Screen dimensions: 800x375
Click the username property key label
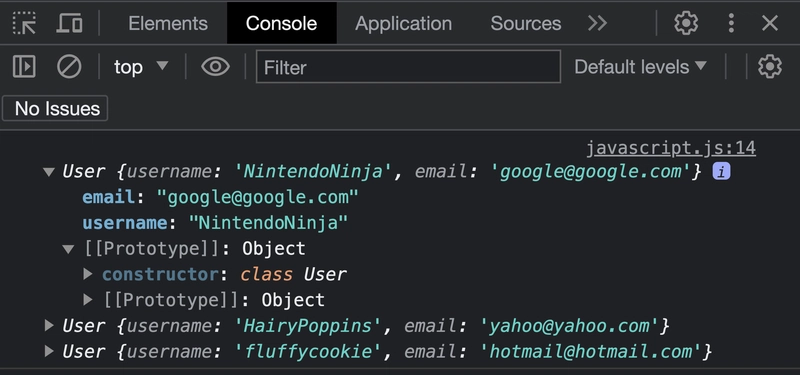pos(125,223)
